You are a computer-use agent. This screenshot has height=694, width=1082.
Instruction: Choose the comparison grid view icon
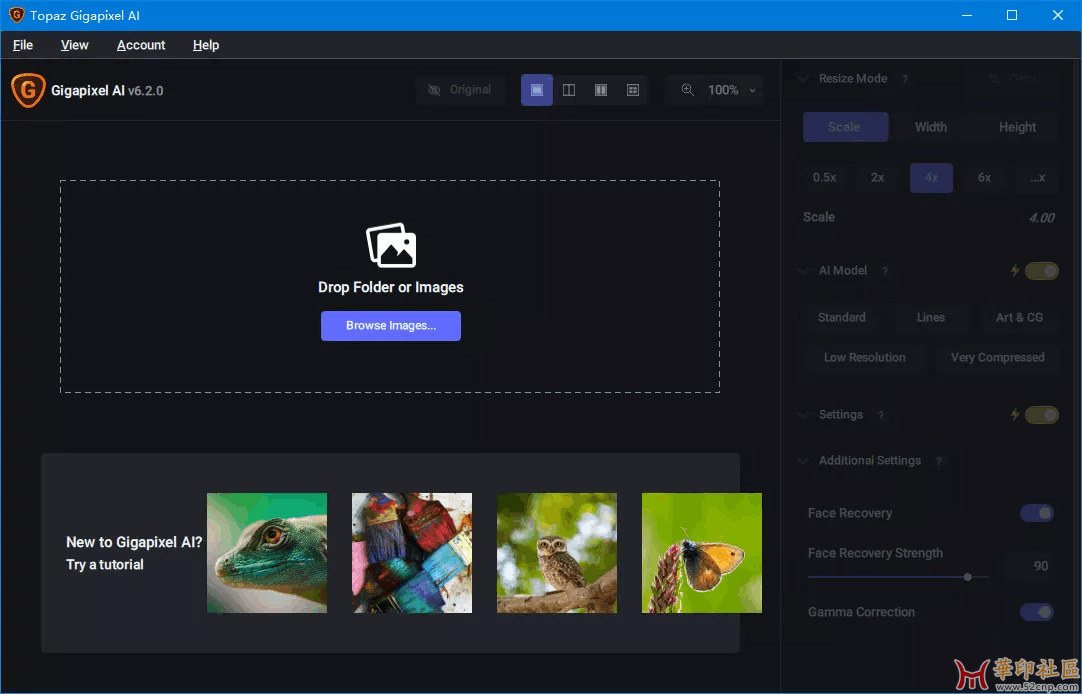[633, 90]
